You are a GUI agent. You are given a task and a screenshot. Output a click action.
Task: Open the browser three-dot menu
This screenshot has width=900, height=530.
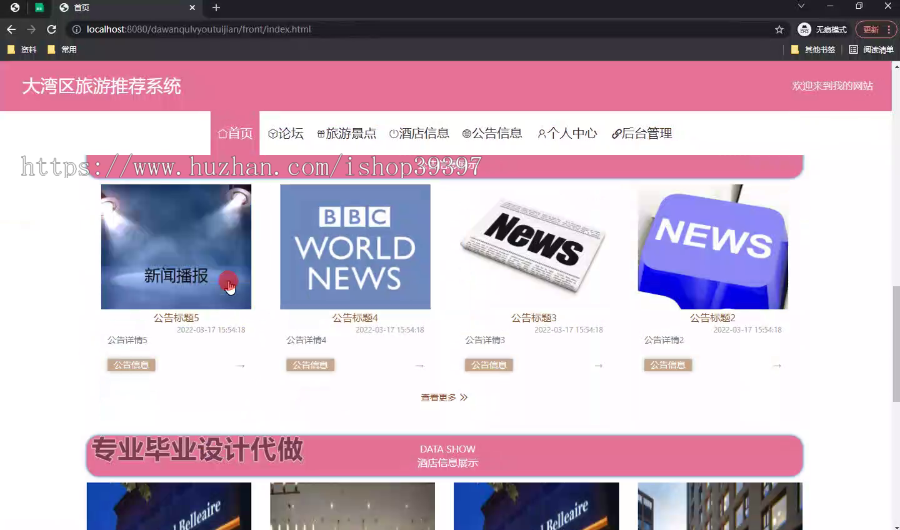tap(889, 29)
